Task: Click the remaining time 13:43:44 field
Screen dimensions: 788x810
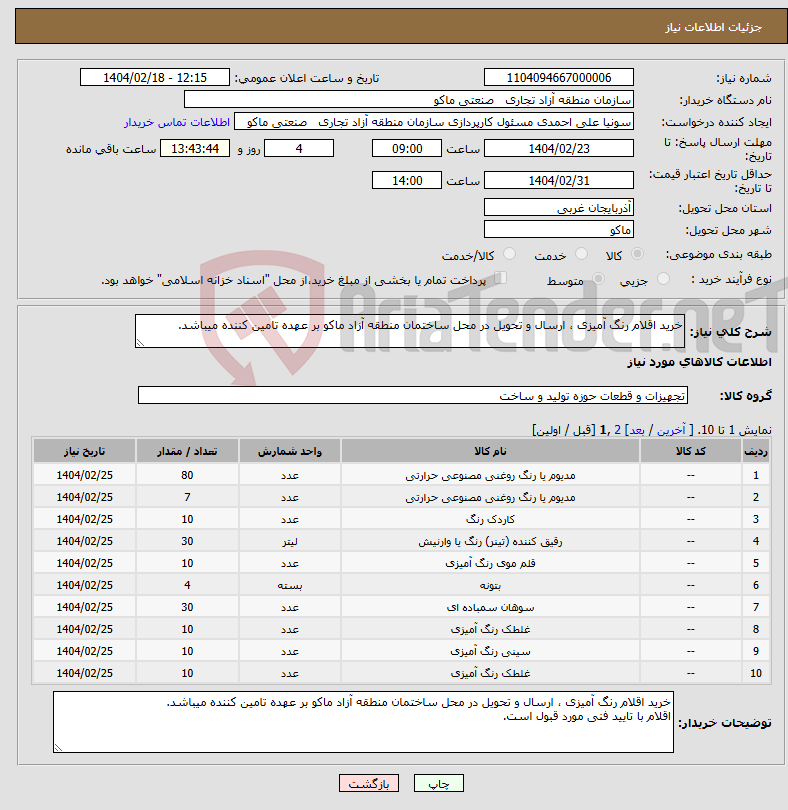Action: click(x=195, y=148)
